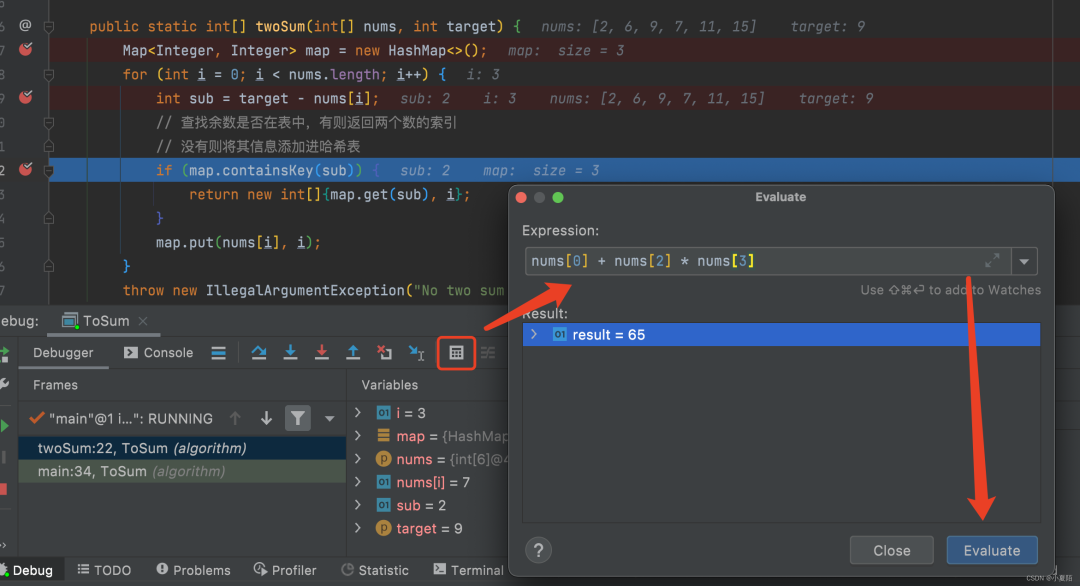Expand the 'result = 65' row
The width and height of the screenshot is (1080, 586).
point(534,334)
